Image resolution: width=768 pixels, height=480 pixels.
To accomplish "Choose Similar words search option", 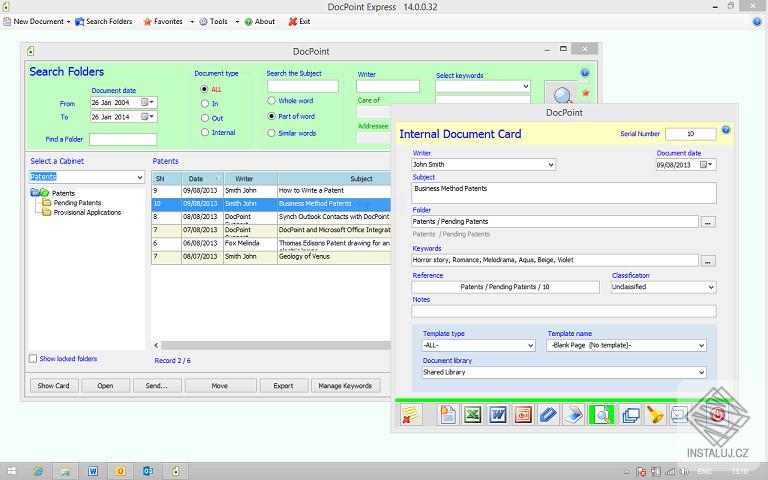I will [x=271, y=133].
